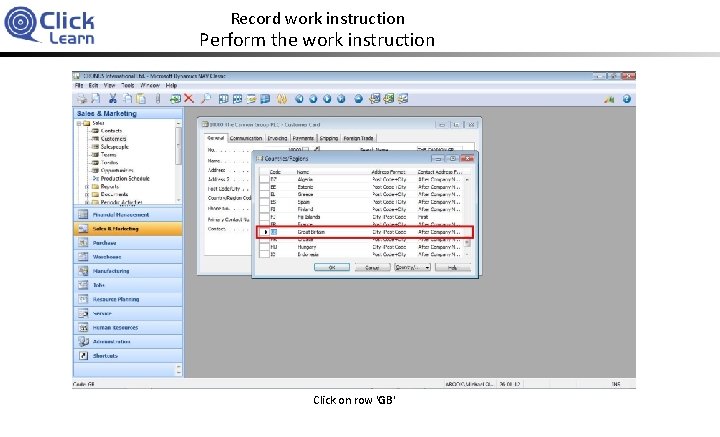Viewport: 720px width, 437px height.
Task: Click the 'Address Format' column header
Action: (388, 172)
